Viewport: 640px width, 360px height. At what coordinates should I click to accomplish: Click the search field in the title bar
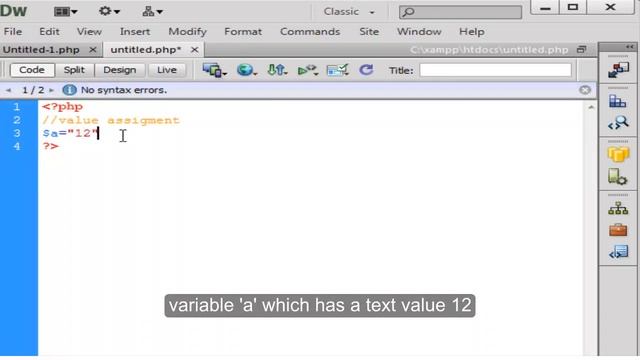tap(460, 12)
